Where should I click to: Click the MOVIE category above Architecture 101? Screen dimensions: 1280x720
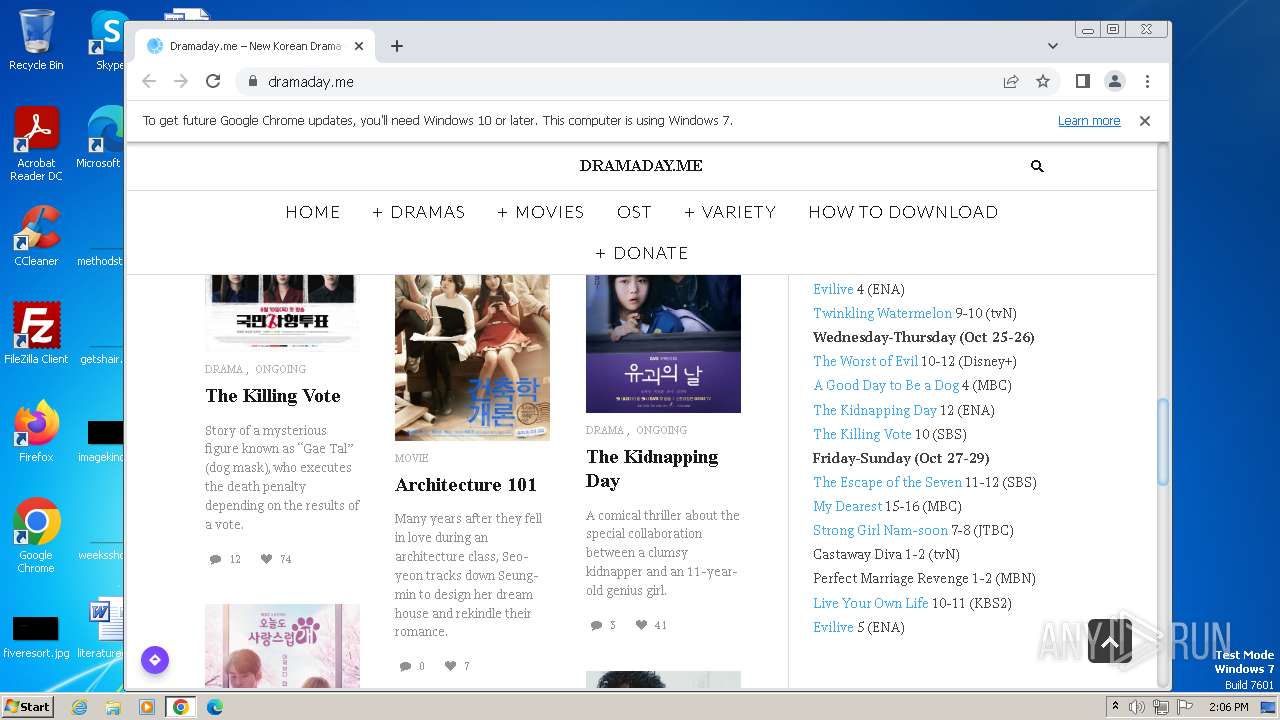click(x=412, y=458)
